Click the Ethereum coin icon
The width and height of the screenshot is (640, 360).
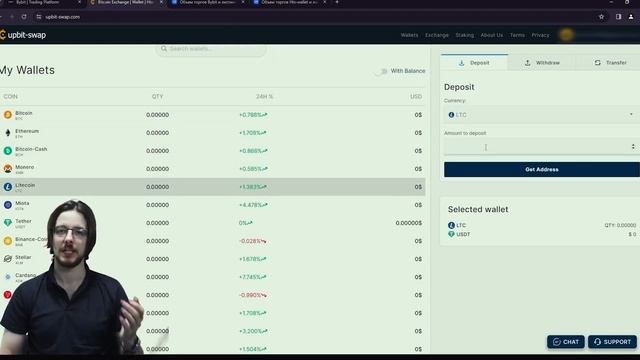(8, 133)
